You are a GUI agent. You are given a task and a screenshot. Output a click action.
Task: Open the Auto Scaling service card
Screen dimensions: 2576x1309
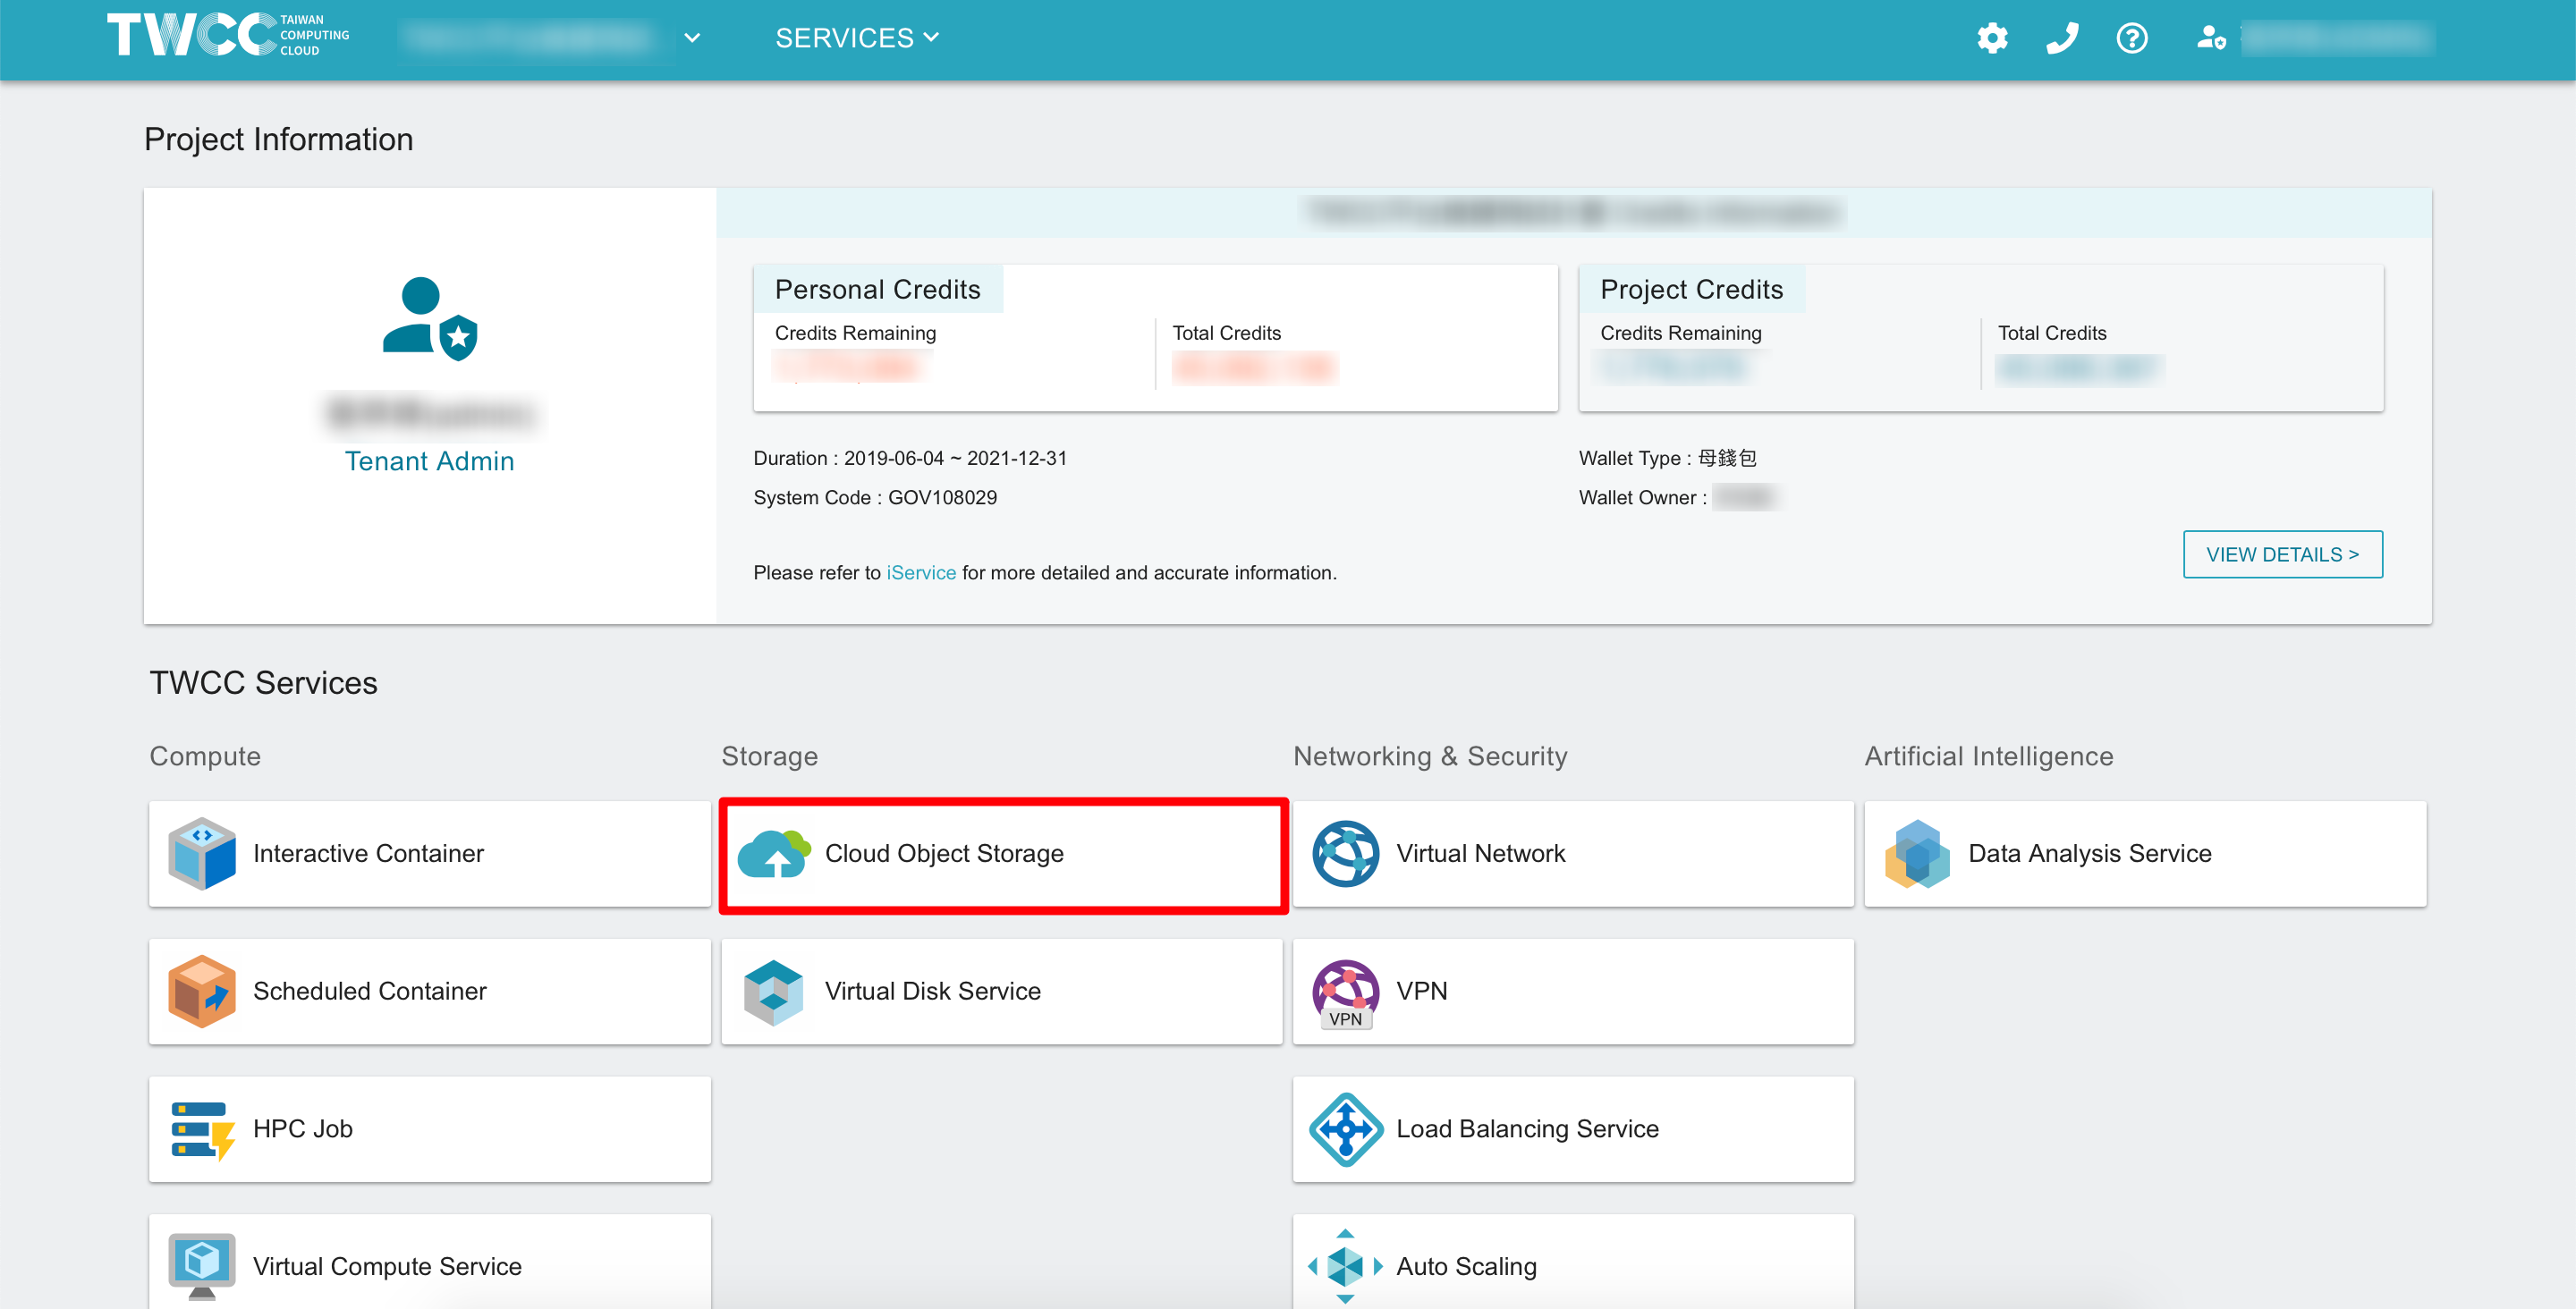point(1573,1261)
